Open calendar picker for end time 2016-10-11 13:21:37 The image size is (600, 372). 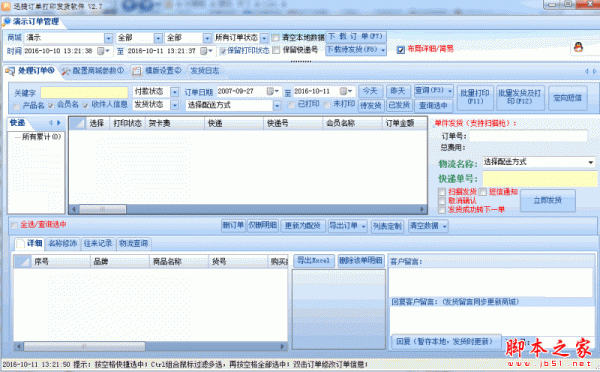[207, 51]
